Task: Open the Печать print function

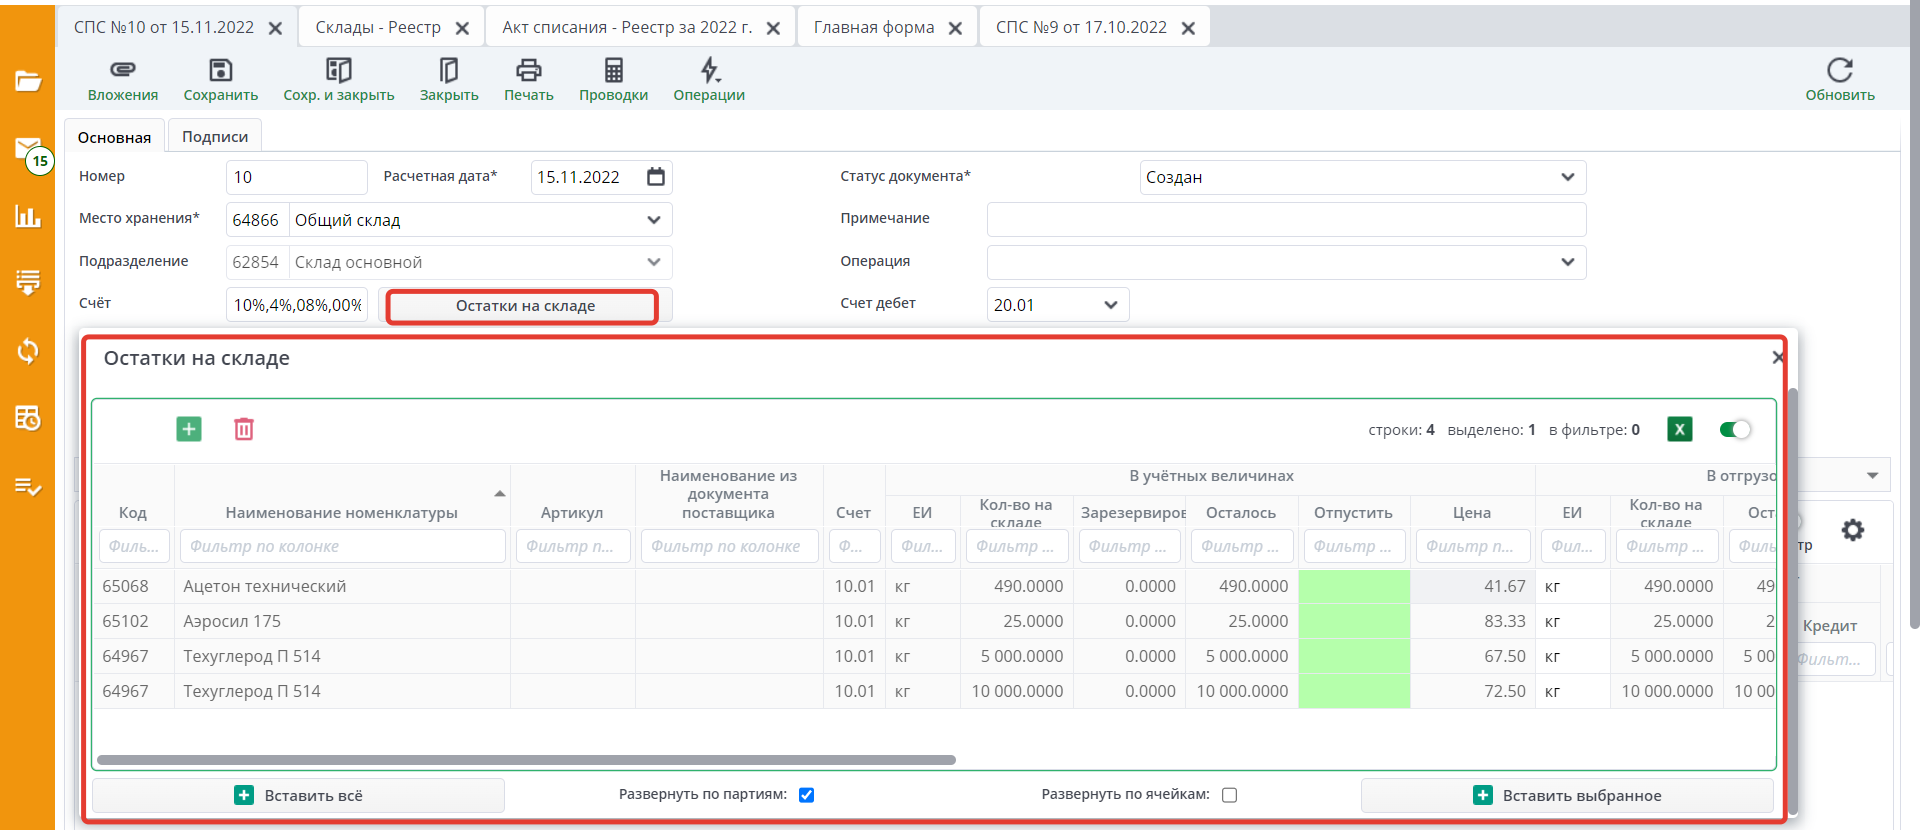Action: (x=528, y=70)
